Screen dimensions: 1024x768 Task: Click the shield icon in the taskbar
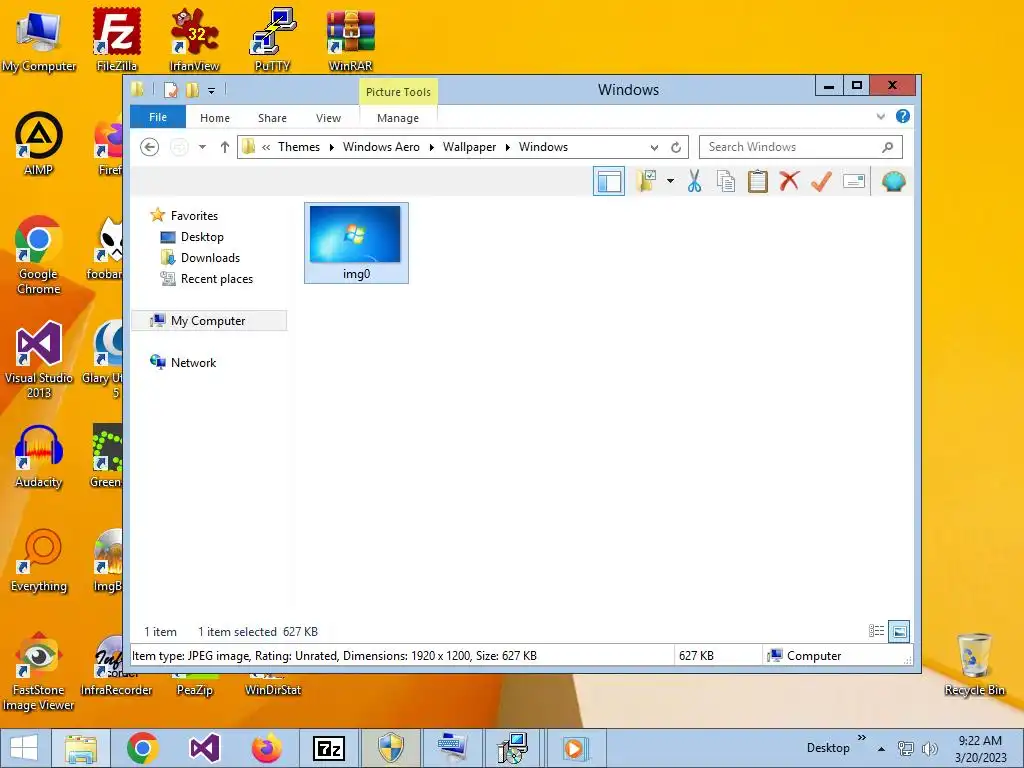pyautogui.click(x=391, y=748)
